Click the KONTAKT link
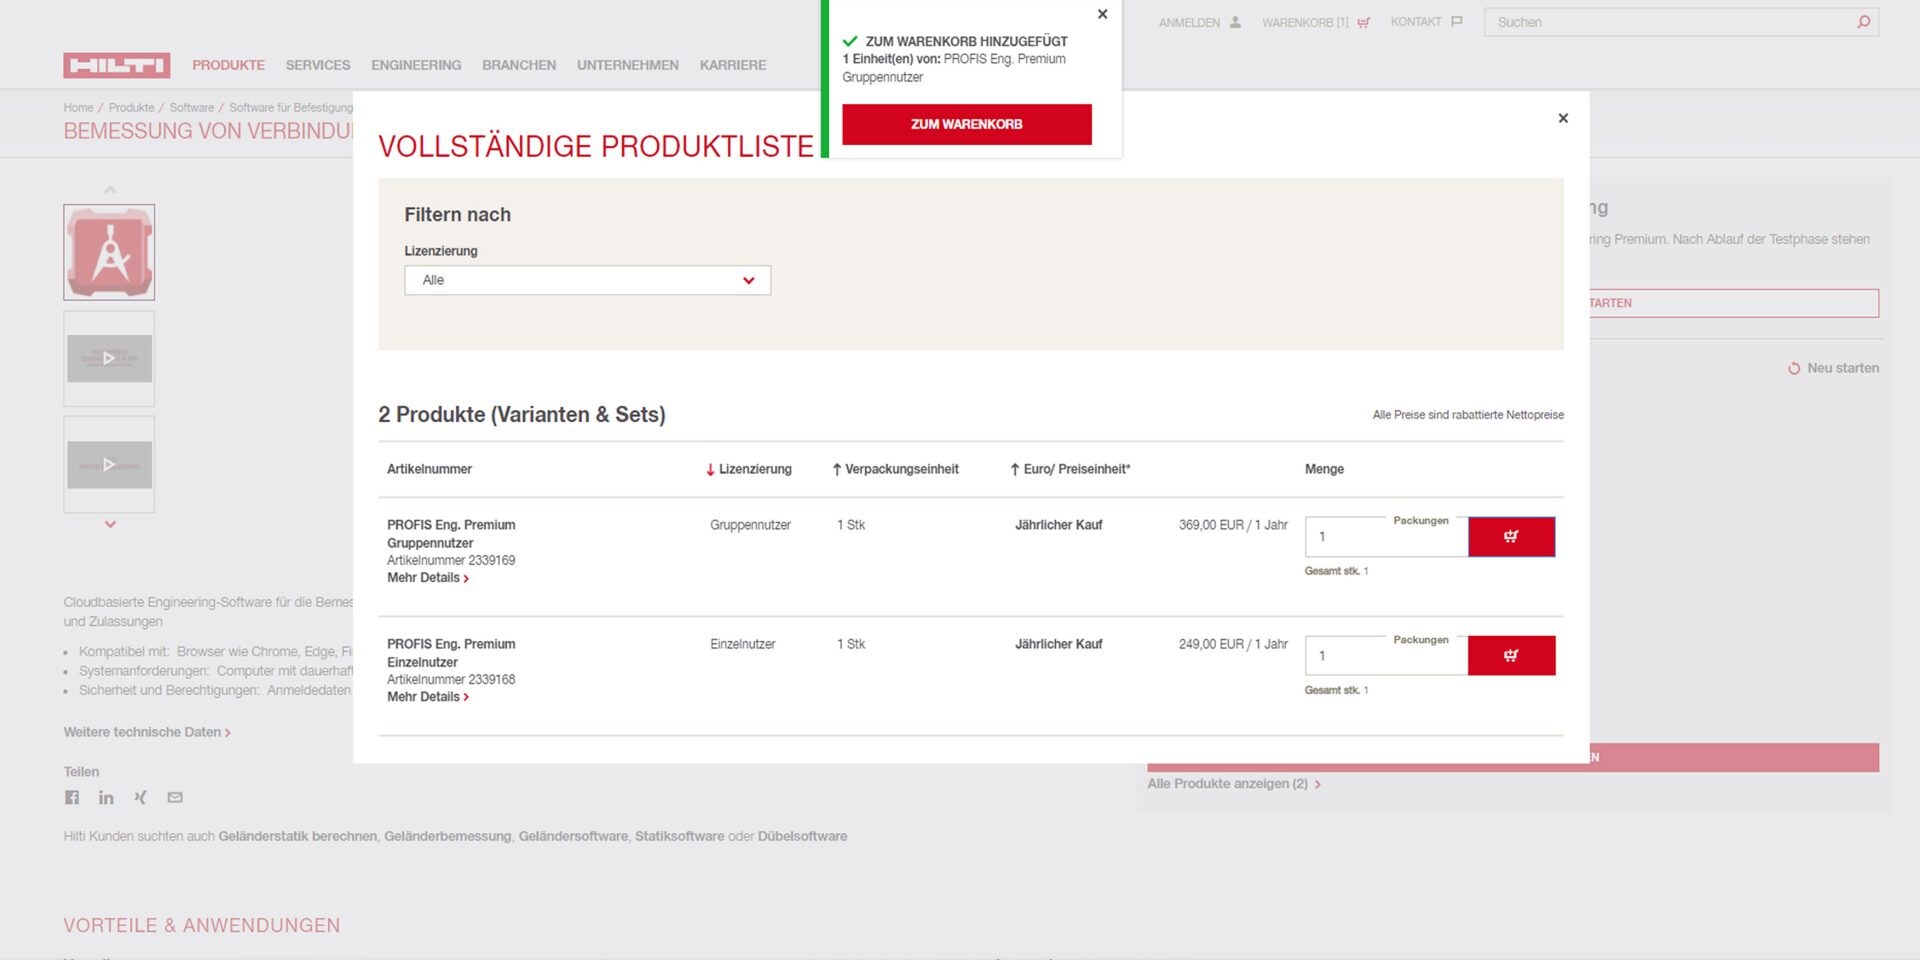This screenshot has width=1920, height=960. [1426, 22]
